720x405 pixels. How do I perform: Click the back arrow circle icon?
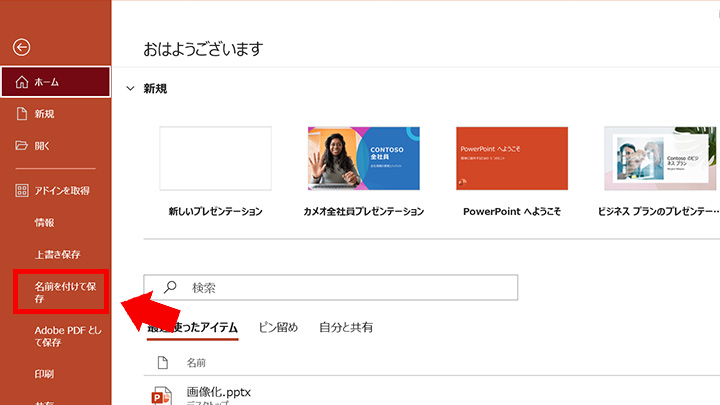click(22, 47)
